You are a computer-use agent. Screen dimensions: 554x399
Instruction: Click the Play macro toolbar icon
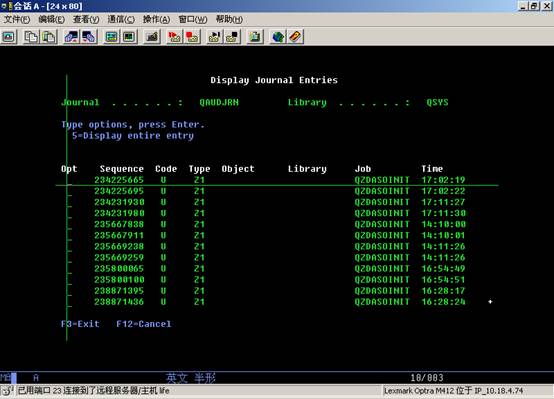tap(214, 37)
